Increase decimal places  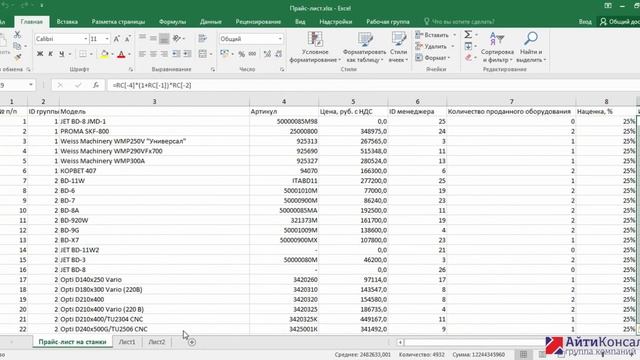click(x=267, y=54)
